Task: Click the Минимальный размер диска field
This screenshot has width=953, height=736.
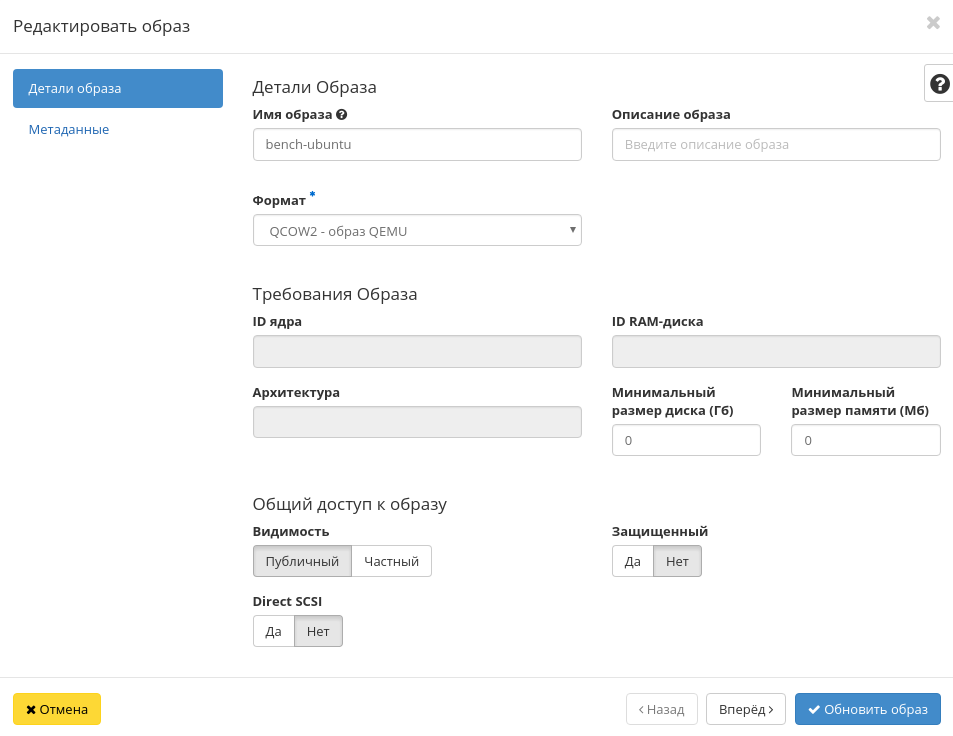Action: 685,441
